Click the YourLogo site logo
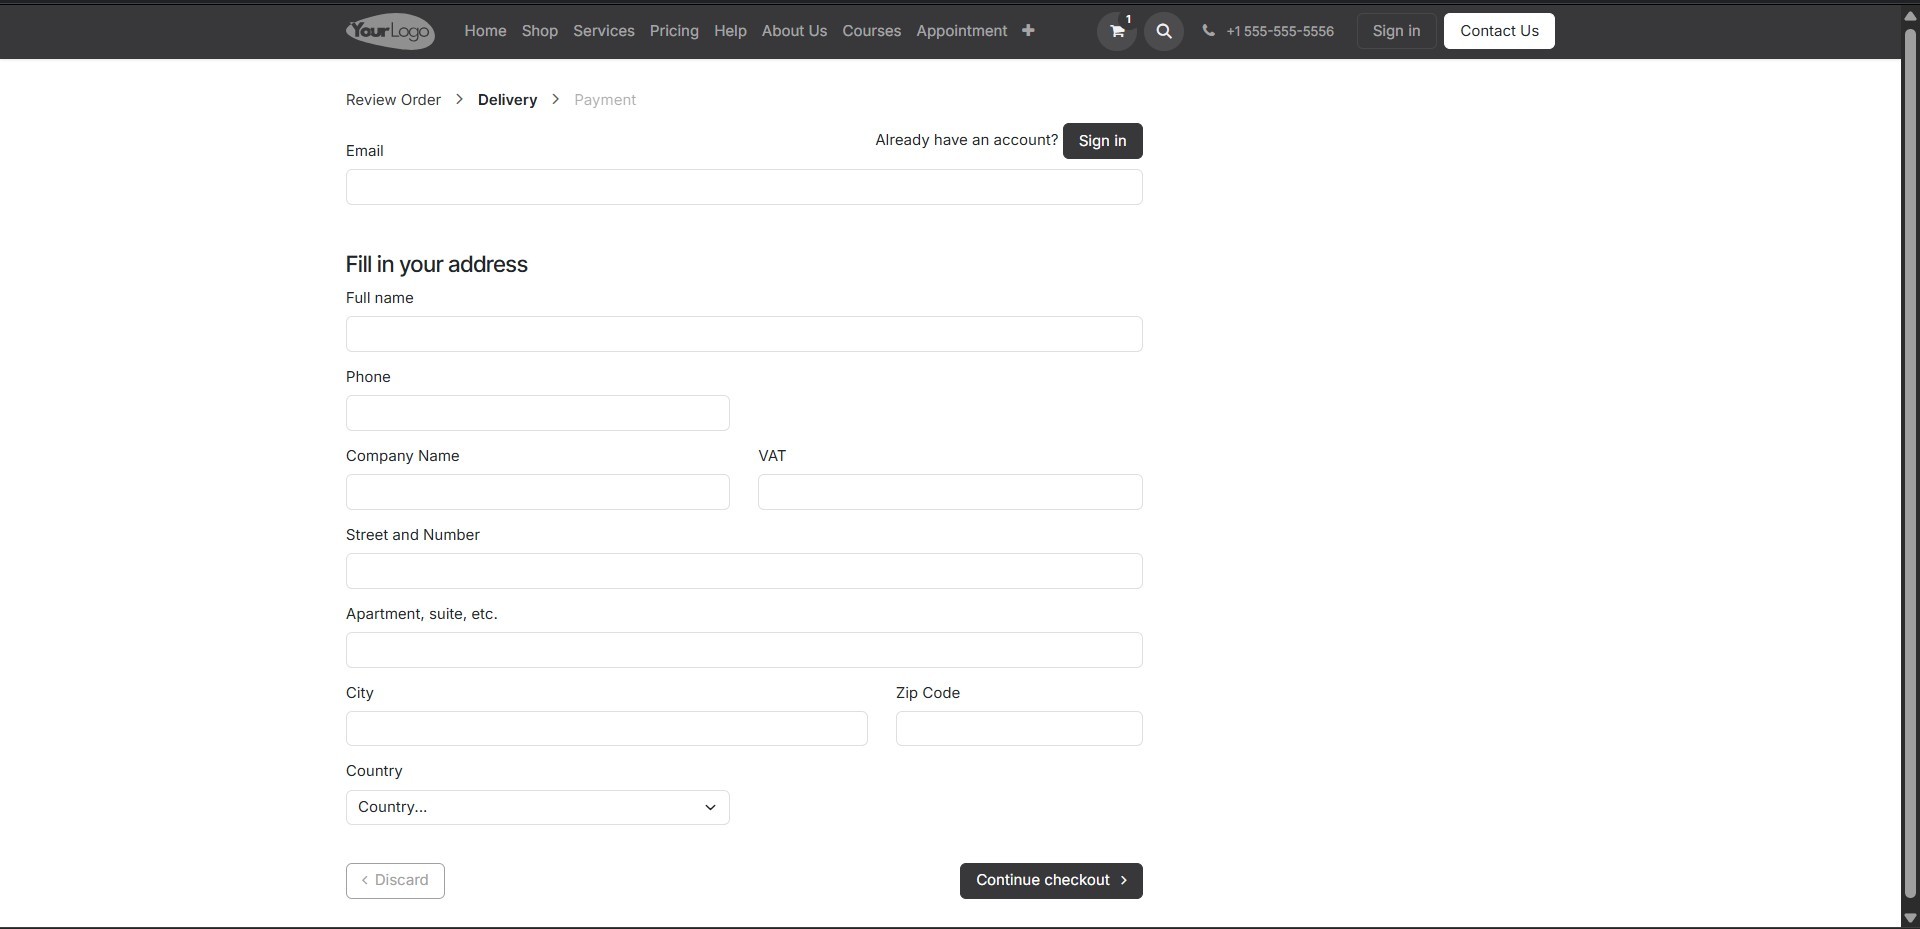Viewport: 1920px width, 929px height. coord(390,31)
